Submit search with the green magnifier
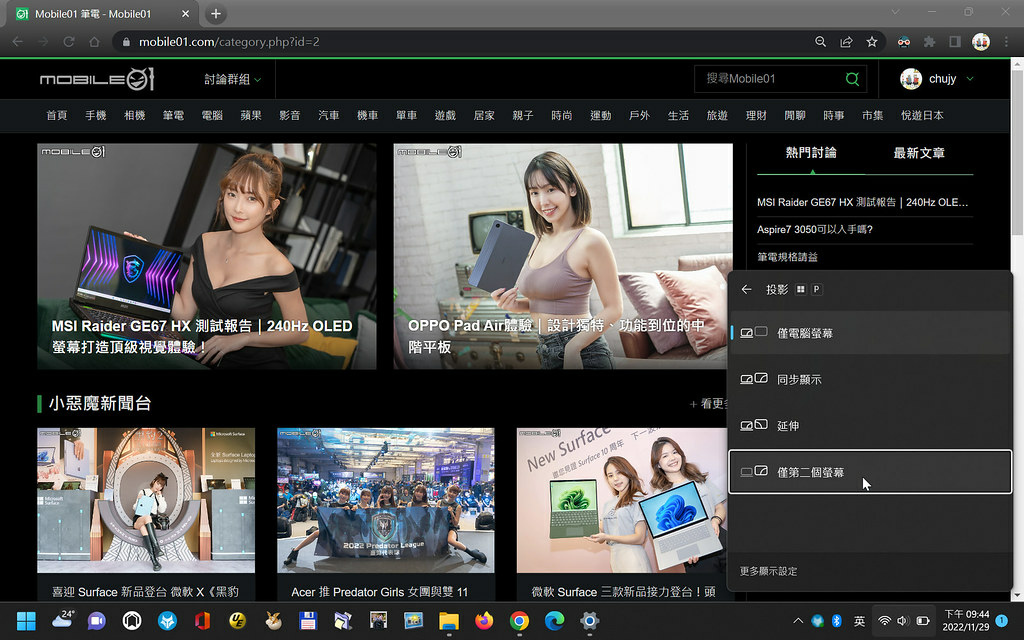The height and width of the screenshot is (640, 1024). (x=852, y=79)
